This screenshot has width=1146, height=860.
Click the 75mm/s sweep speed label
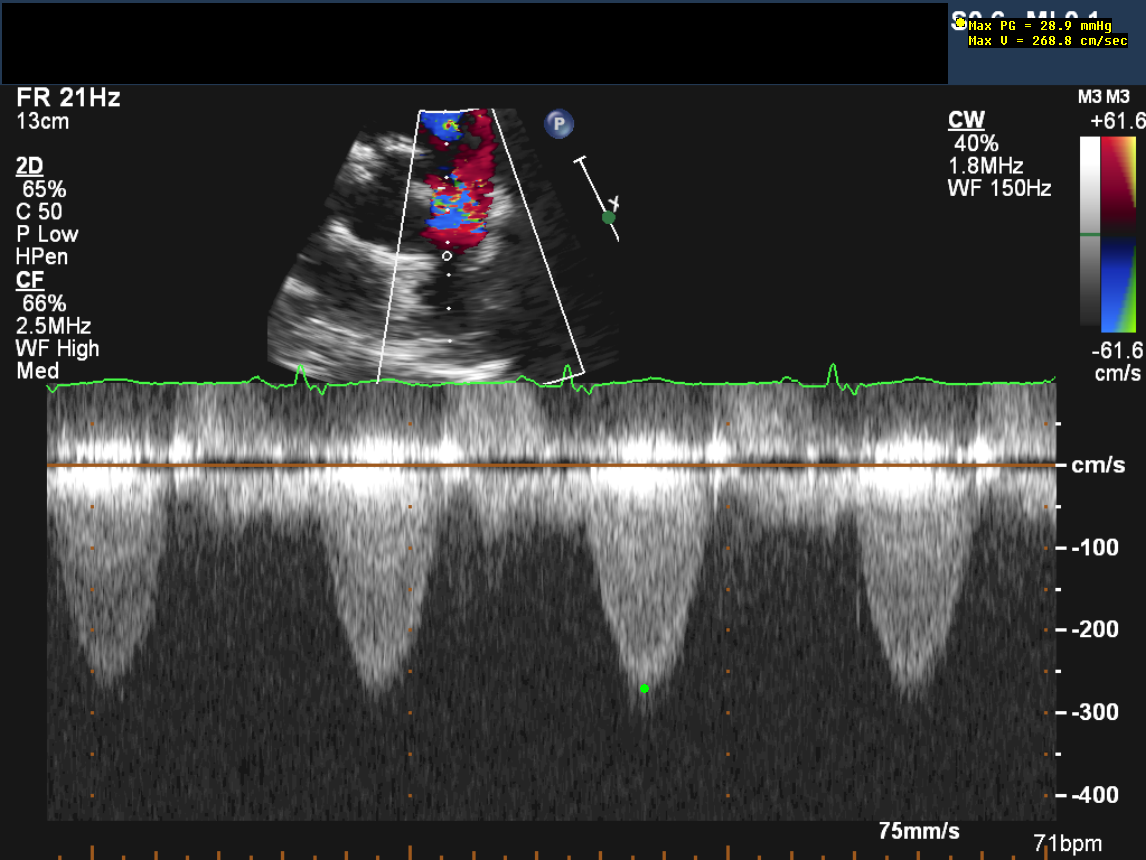point(919,831)
